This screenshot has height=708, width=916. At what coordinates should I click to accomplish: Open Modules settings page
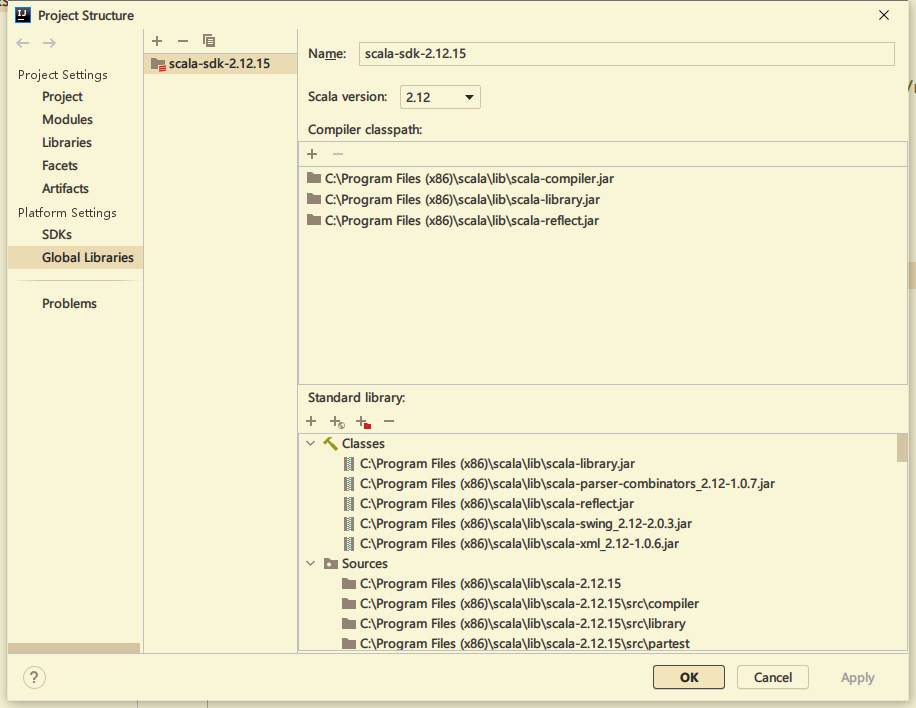[x=68, y=120]
